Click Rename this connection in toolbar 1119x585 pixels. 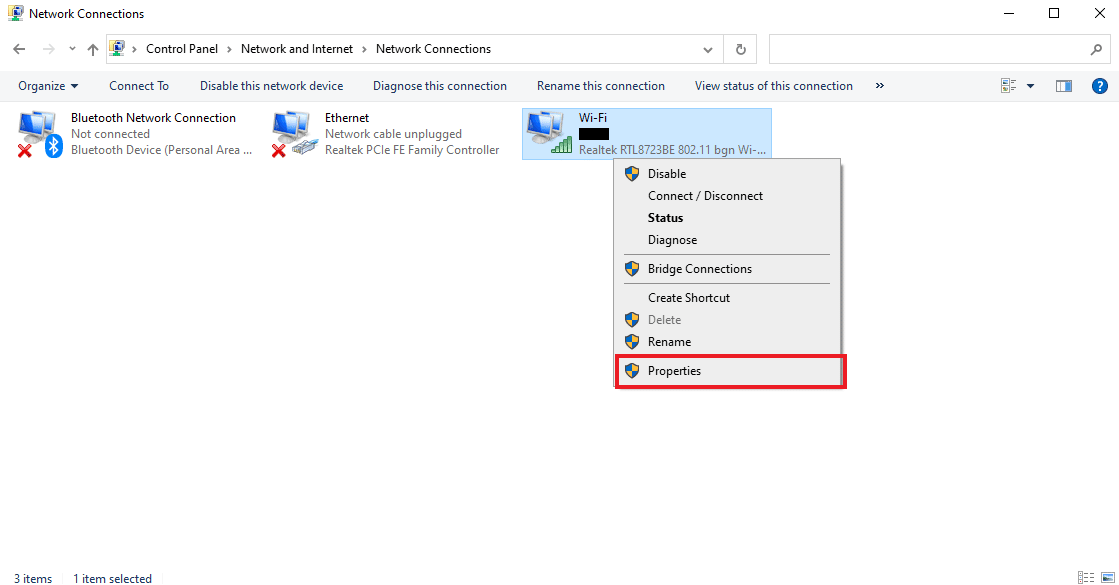tap(600, 86)
